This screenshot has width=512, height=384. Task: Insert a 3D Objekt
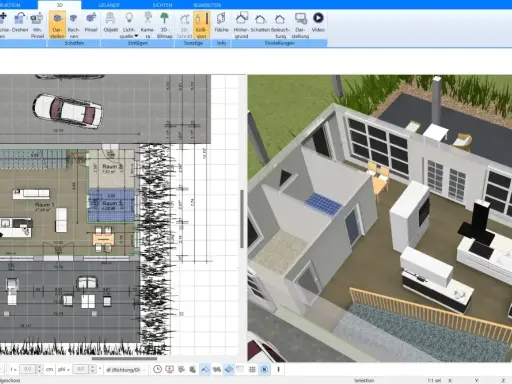[x=110, y=23]
